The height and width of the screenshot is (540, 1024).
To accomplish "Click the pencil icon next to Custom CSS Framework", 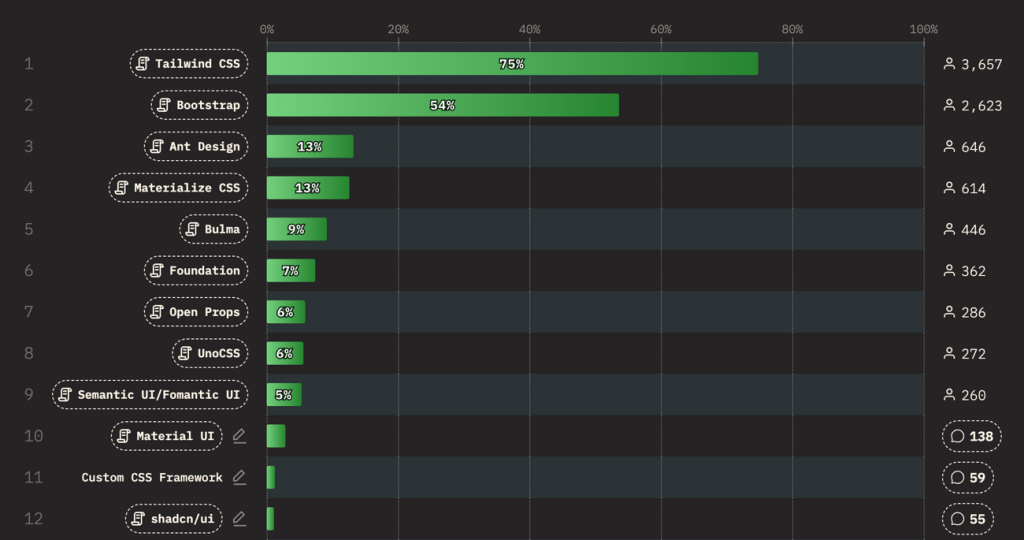I will (x=240, y=477).
